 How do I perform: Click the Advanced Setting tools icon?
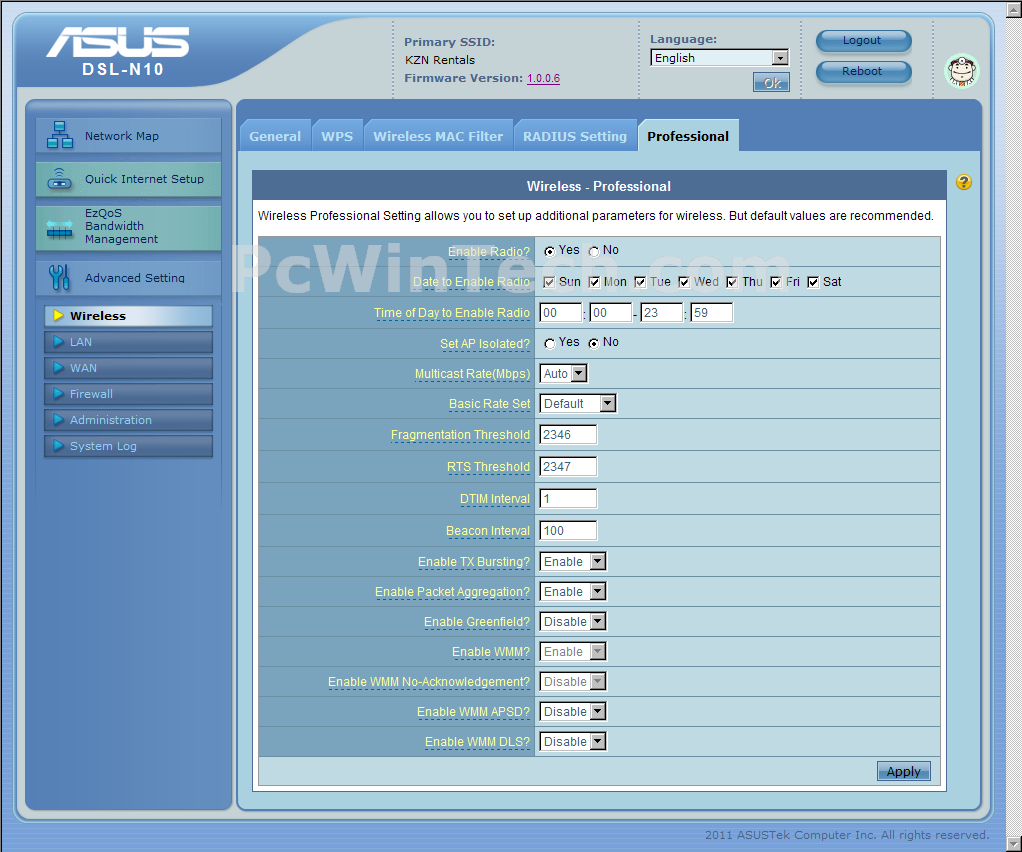(x=60, y=278)
